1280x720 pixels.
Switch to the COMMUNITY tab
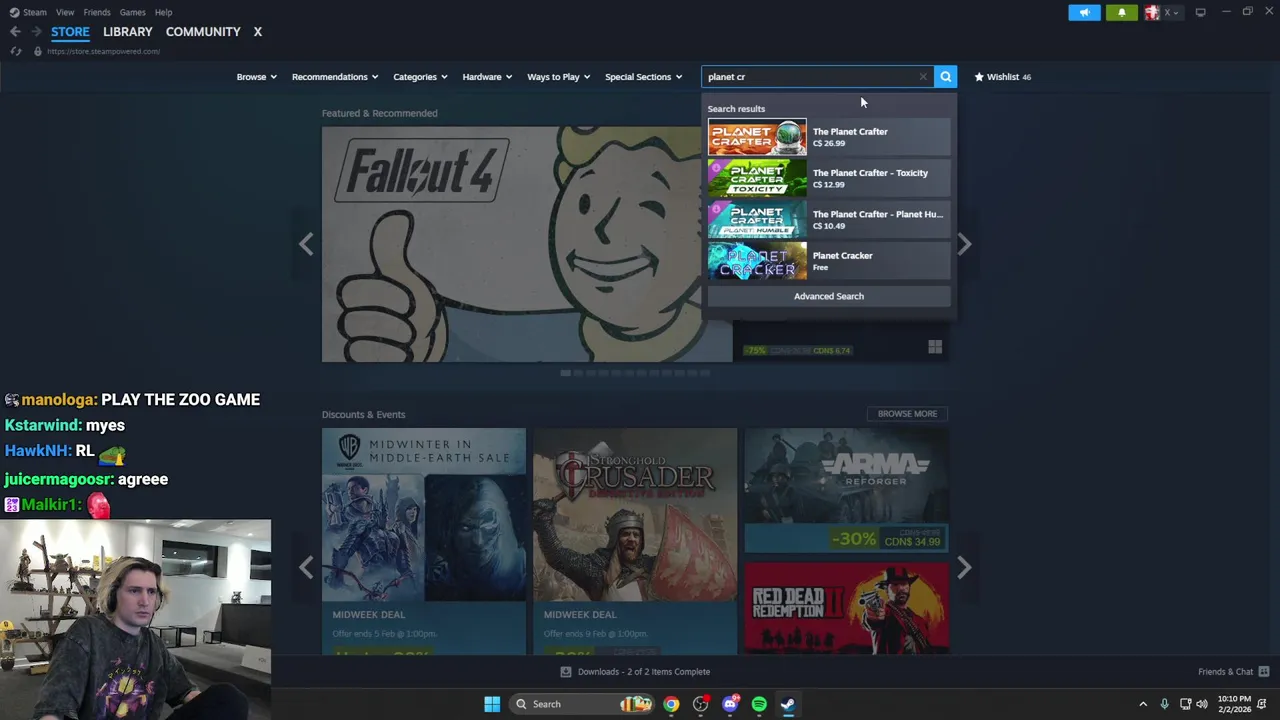pyautogui.click(x=203, y=32)
